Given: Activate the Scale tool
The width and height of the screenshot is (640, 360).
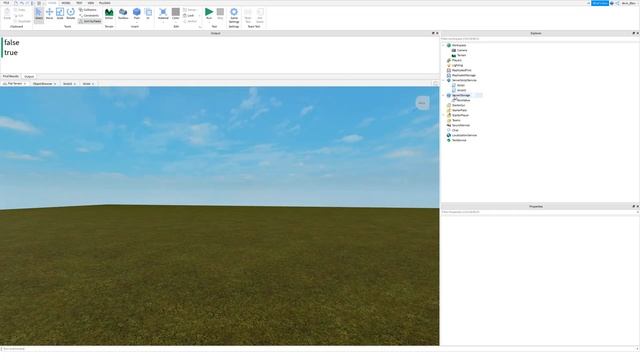Looking at the screenshot, I should pyautogui.click(x=60, y=14).
